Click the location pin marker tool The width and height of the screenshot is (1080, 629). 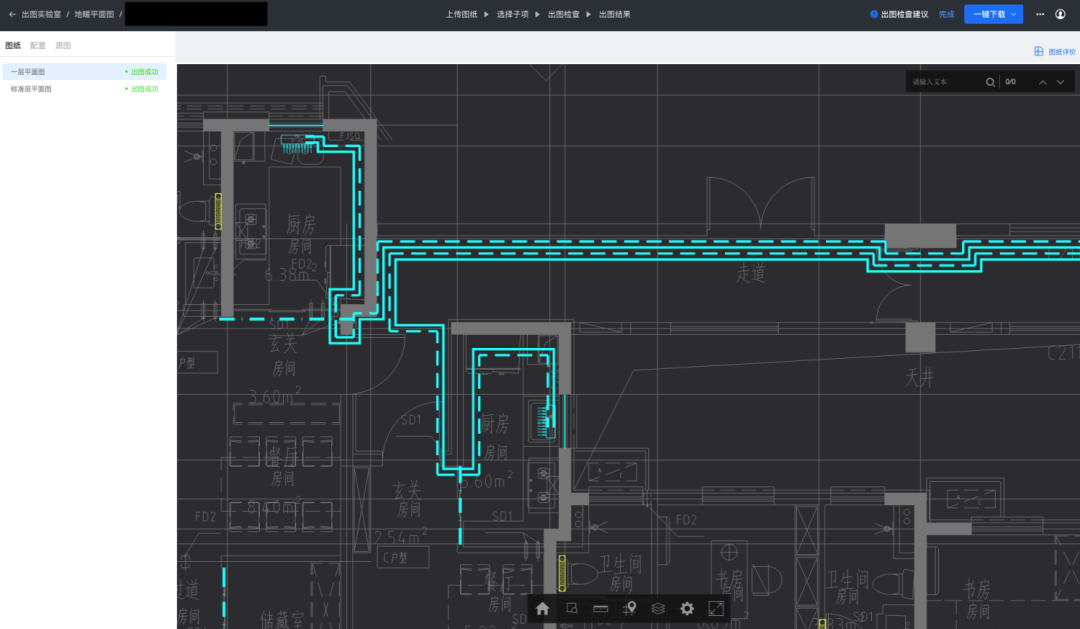[630, 608]
